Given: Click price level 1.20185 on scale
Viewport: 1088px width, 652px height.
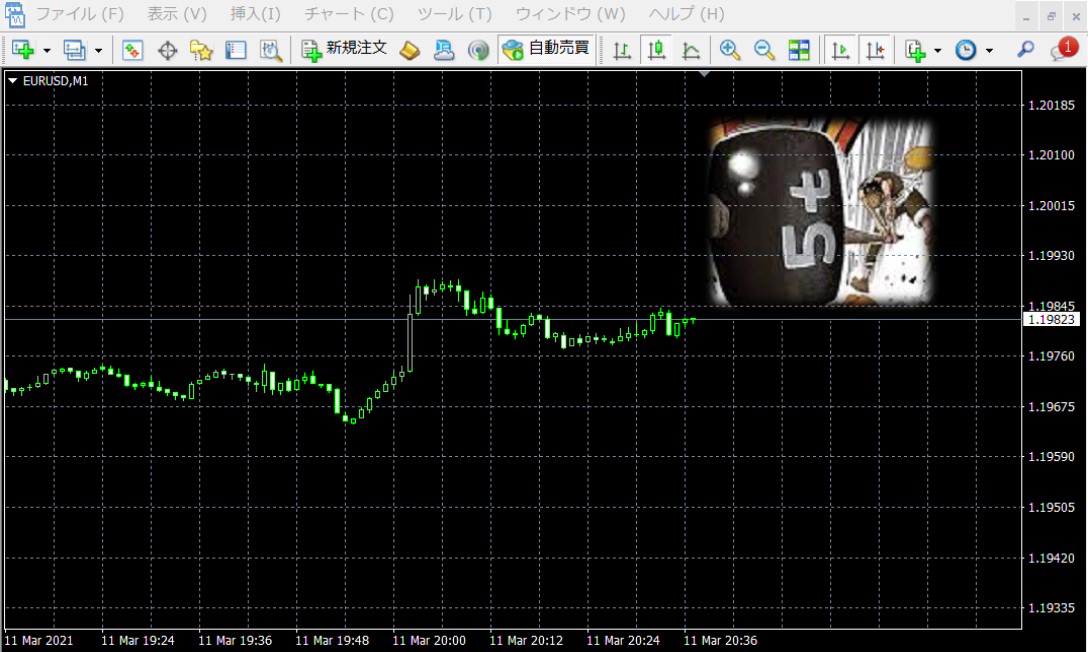Looking at the screenshot, I should (1051, 105).
